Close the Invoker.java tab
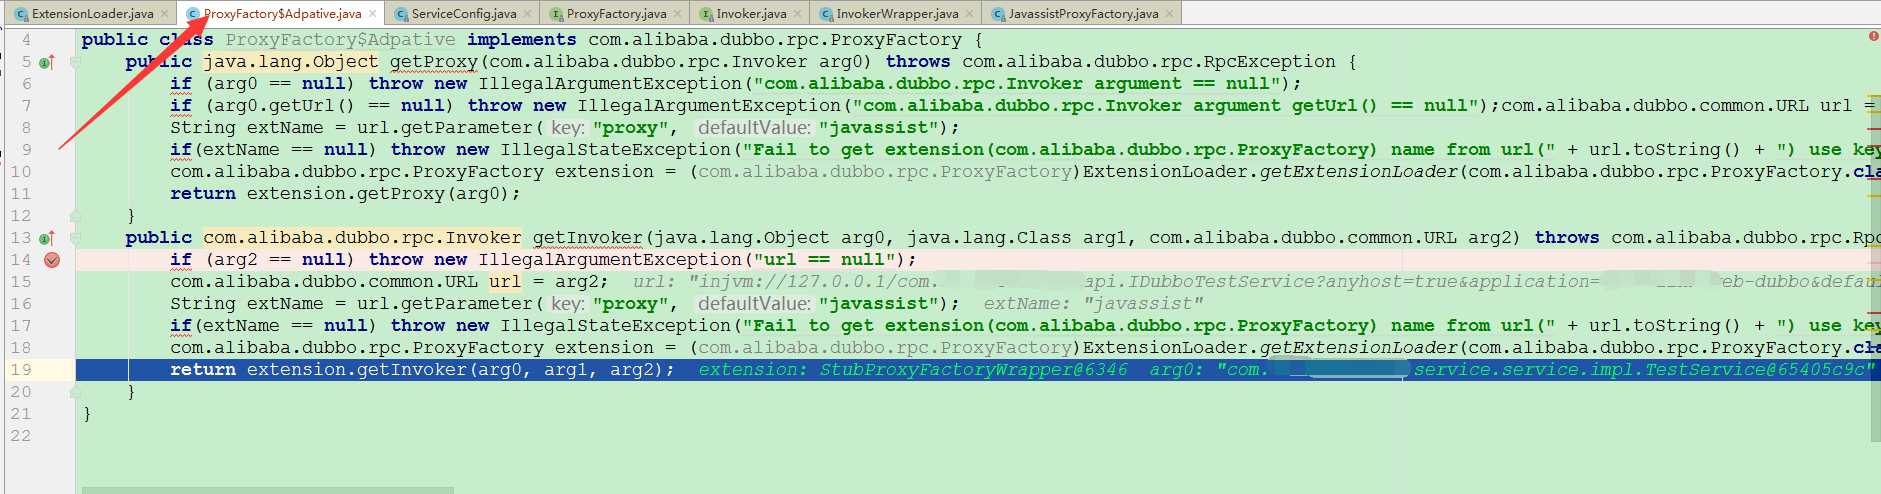 coord(797,14)
